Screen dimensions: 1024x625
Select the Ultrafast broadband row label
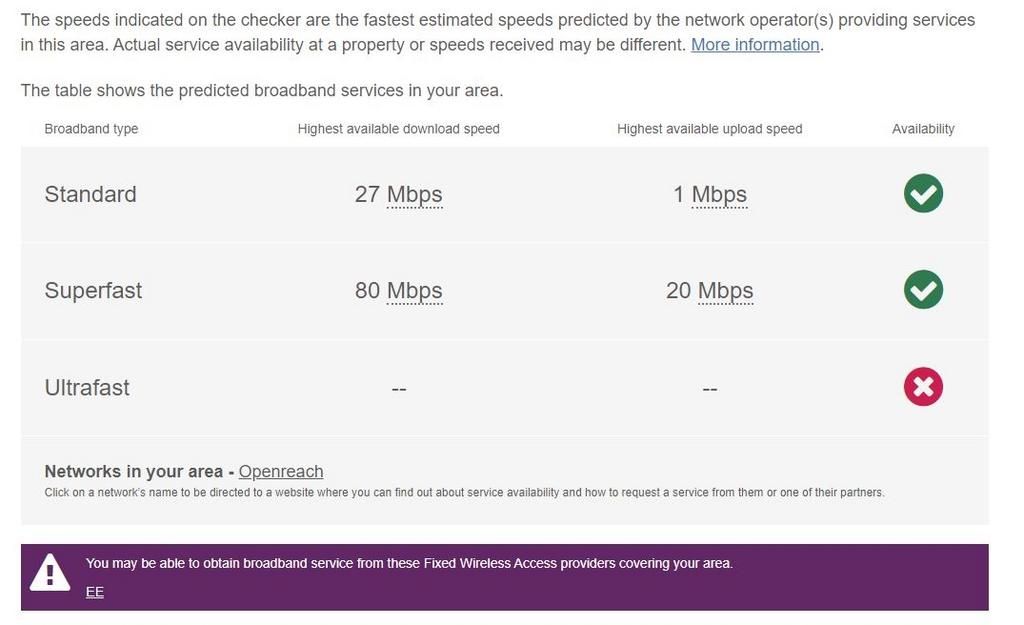tap(87, 388)
